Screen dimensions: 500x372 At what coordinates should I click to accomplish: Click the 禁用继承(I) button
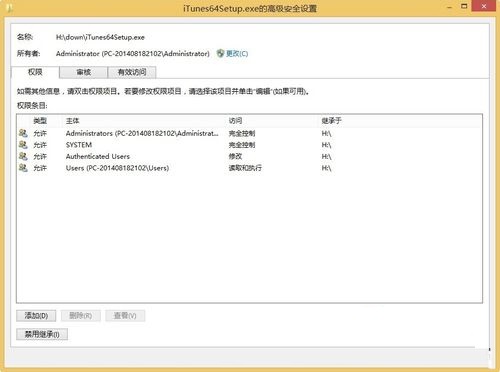[42, 334]
